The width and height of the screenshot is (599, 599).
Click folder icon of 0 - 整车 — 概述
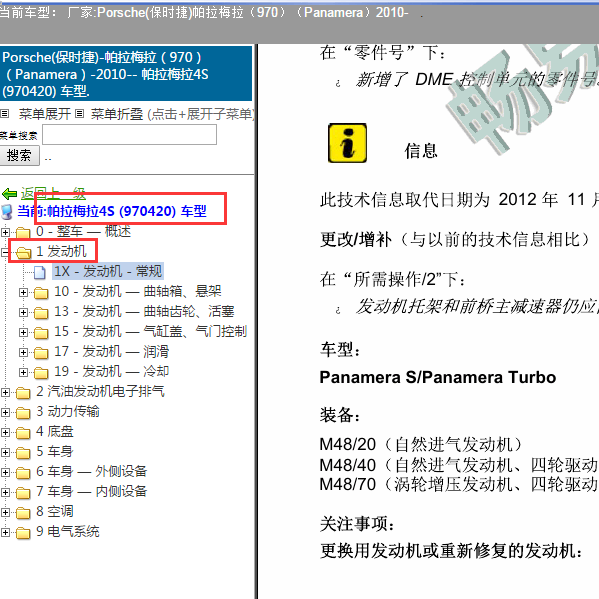[23, 232]
